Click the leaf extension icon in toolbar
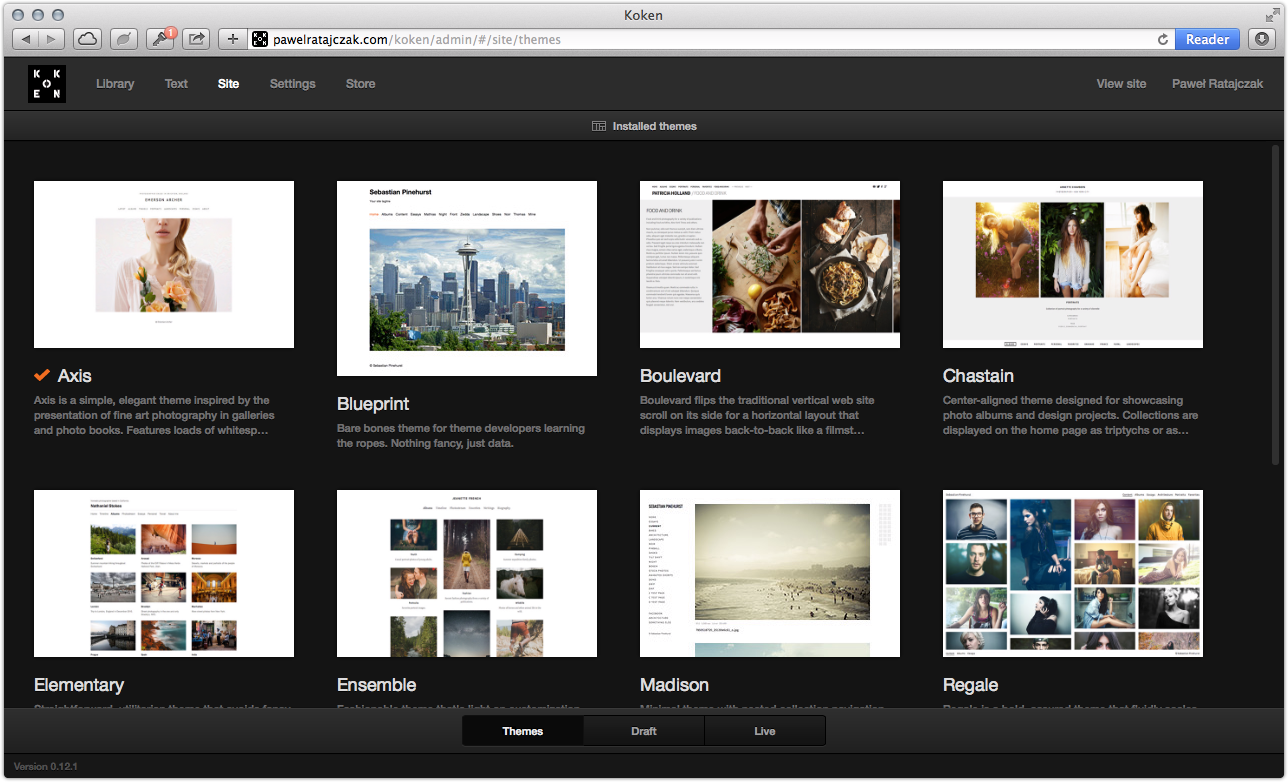The height and width of the screenshot is (782, 1288). pyautogui.click(x=124, y=39)
